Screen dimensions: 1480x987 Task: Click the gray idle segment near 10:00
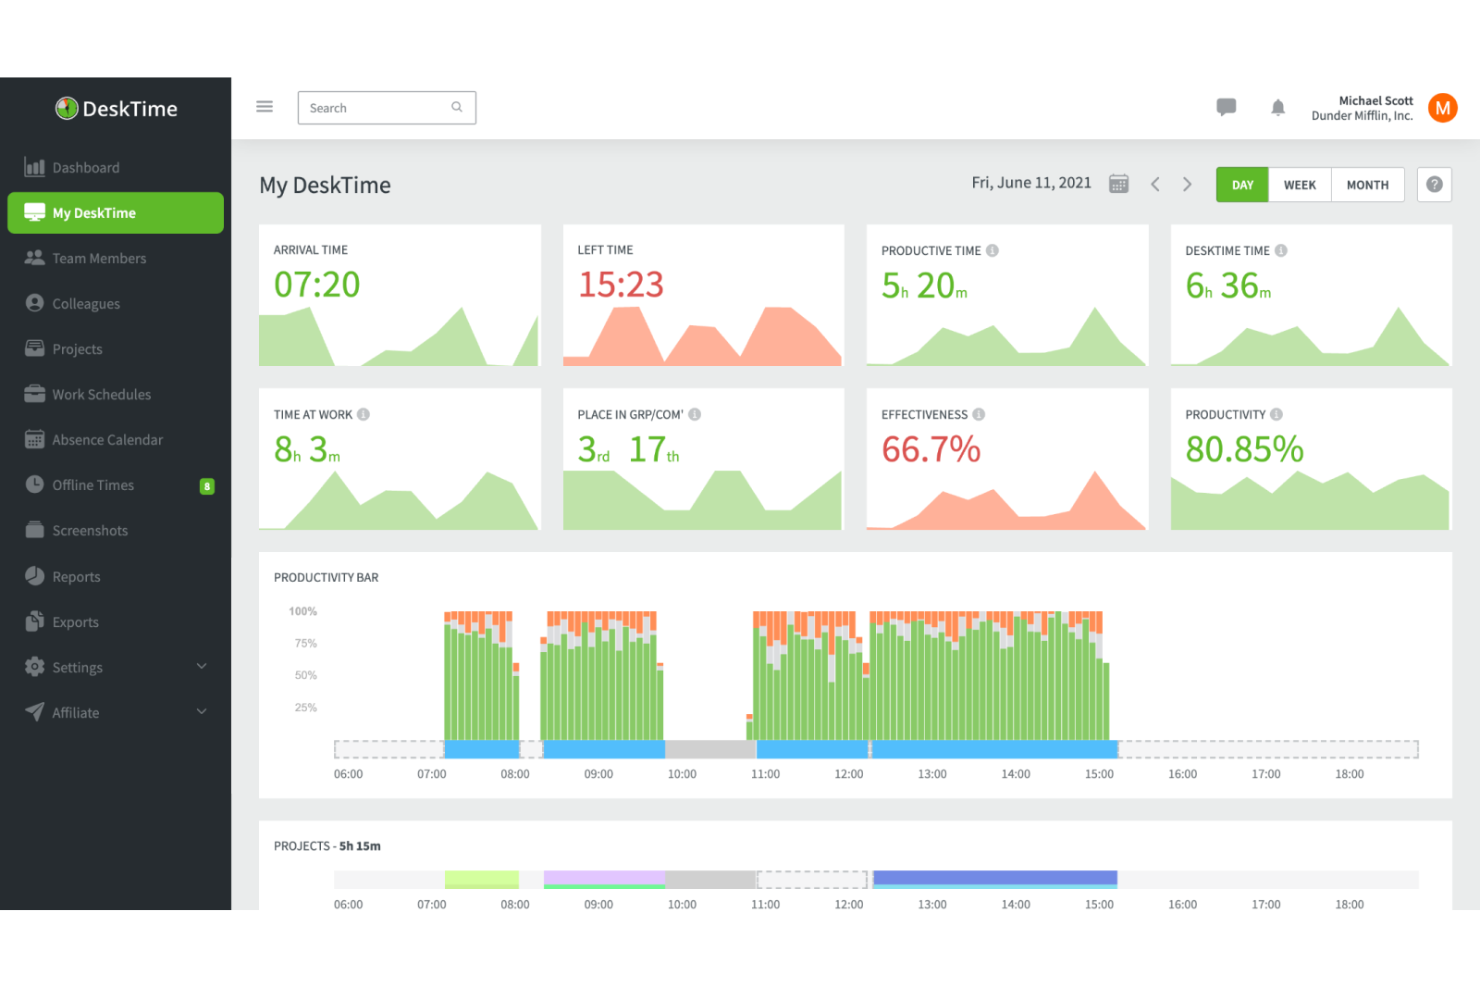(x=710, y=749)
